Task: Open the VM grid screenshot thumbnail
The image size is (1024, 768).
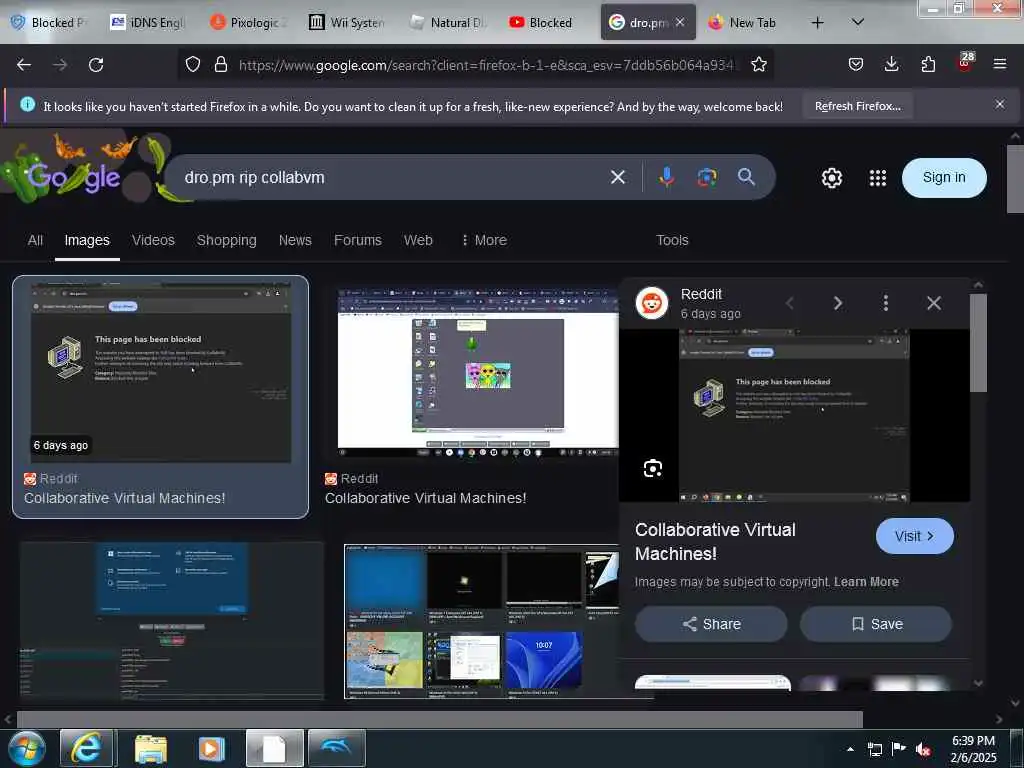Action: point(481,621)
